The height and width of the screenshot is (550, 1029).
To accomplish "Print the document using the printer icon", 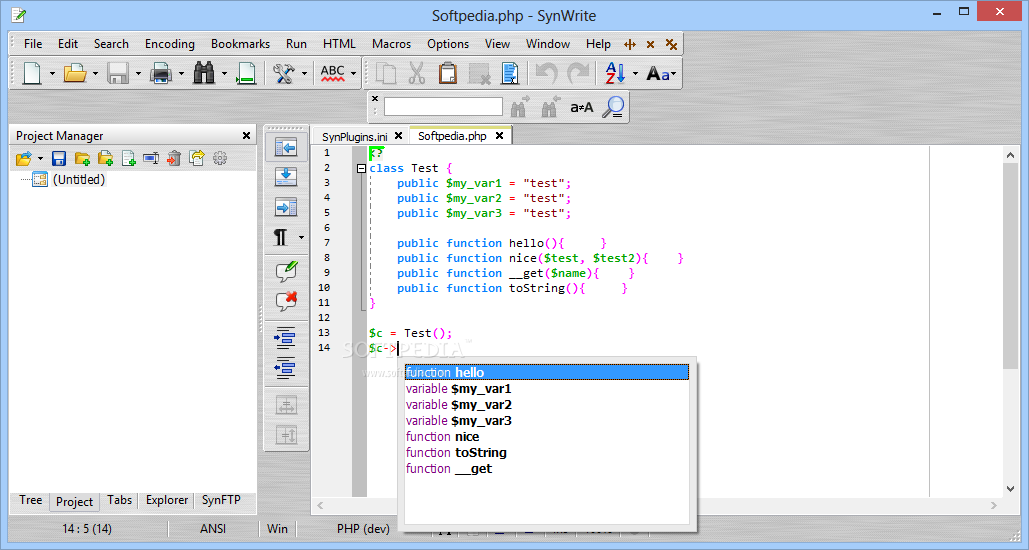I will pyautogui.click(x=161, y=73).
